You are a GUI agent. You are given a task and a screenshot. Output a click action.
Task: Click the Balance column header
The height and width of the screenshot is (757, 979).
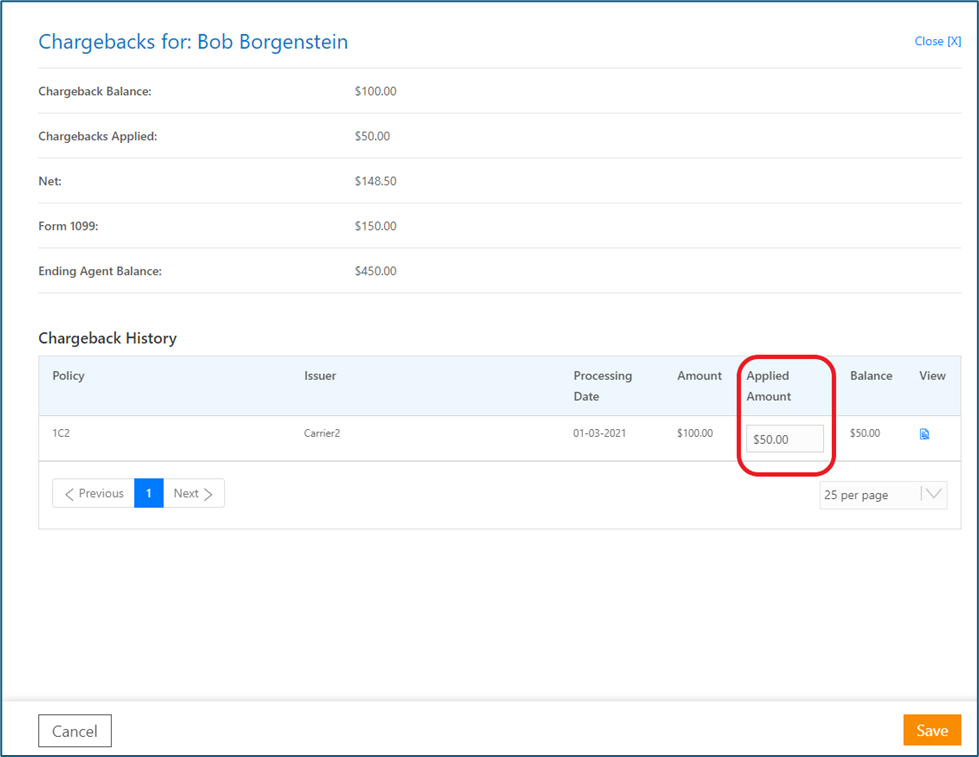(x=871, y=375)
